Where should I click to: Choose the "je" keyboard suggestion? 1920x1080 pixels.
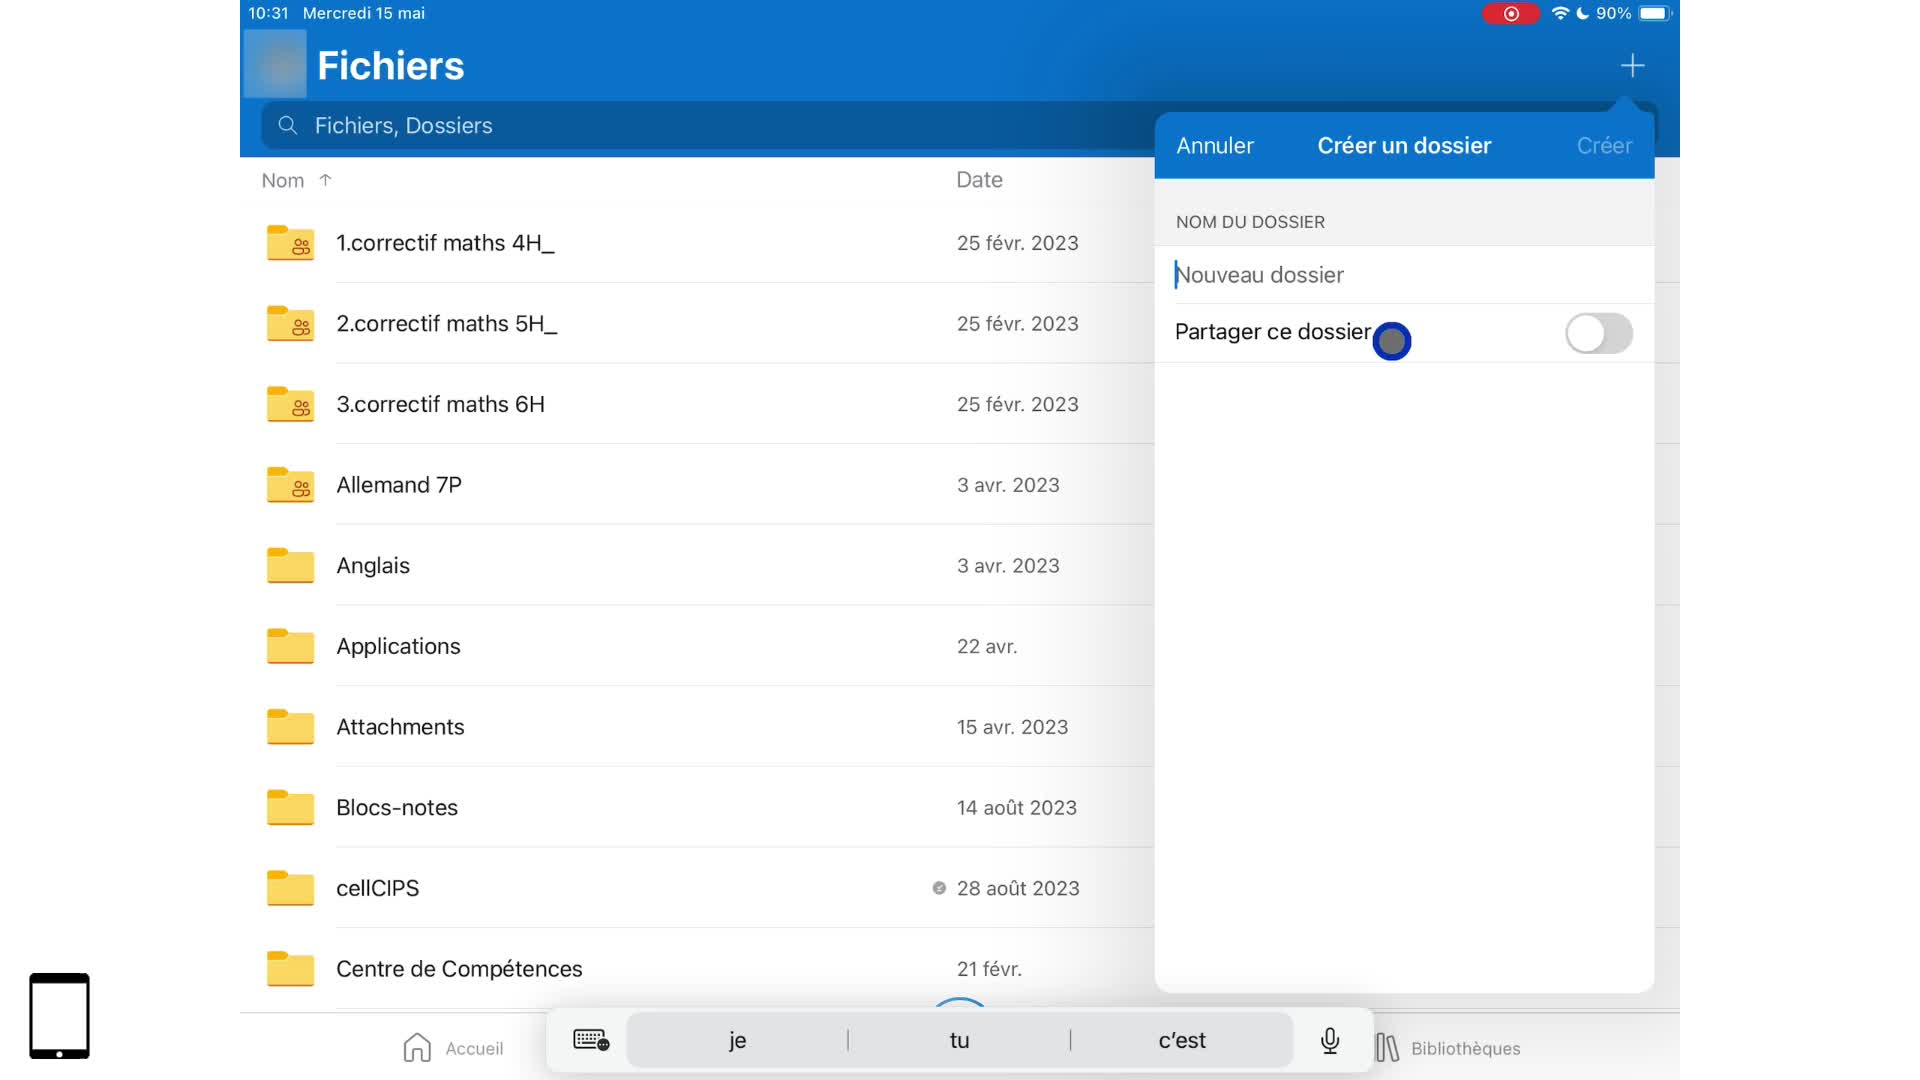click(x=737, y=1040)
